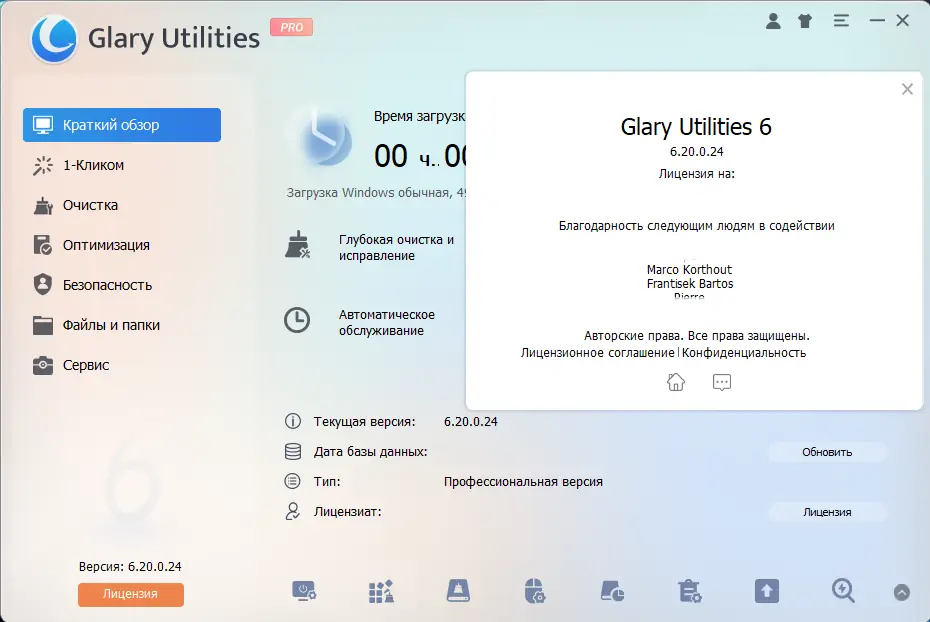Click the Время загрузки label

[419, 117]
